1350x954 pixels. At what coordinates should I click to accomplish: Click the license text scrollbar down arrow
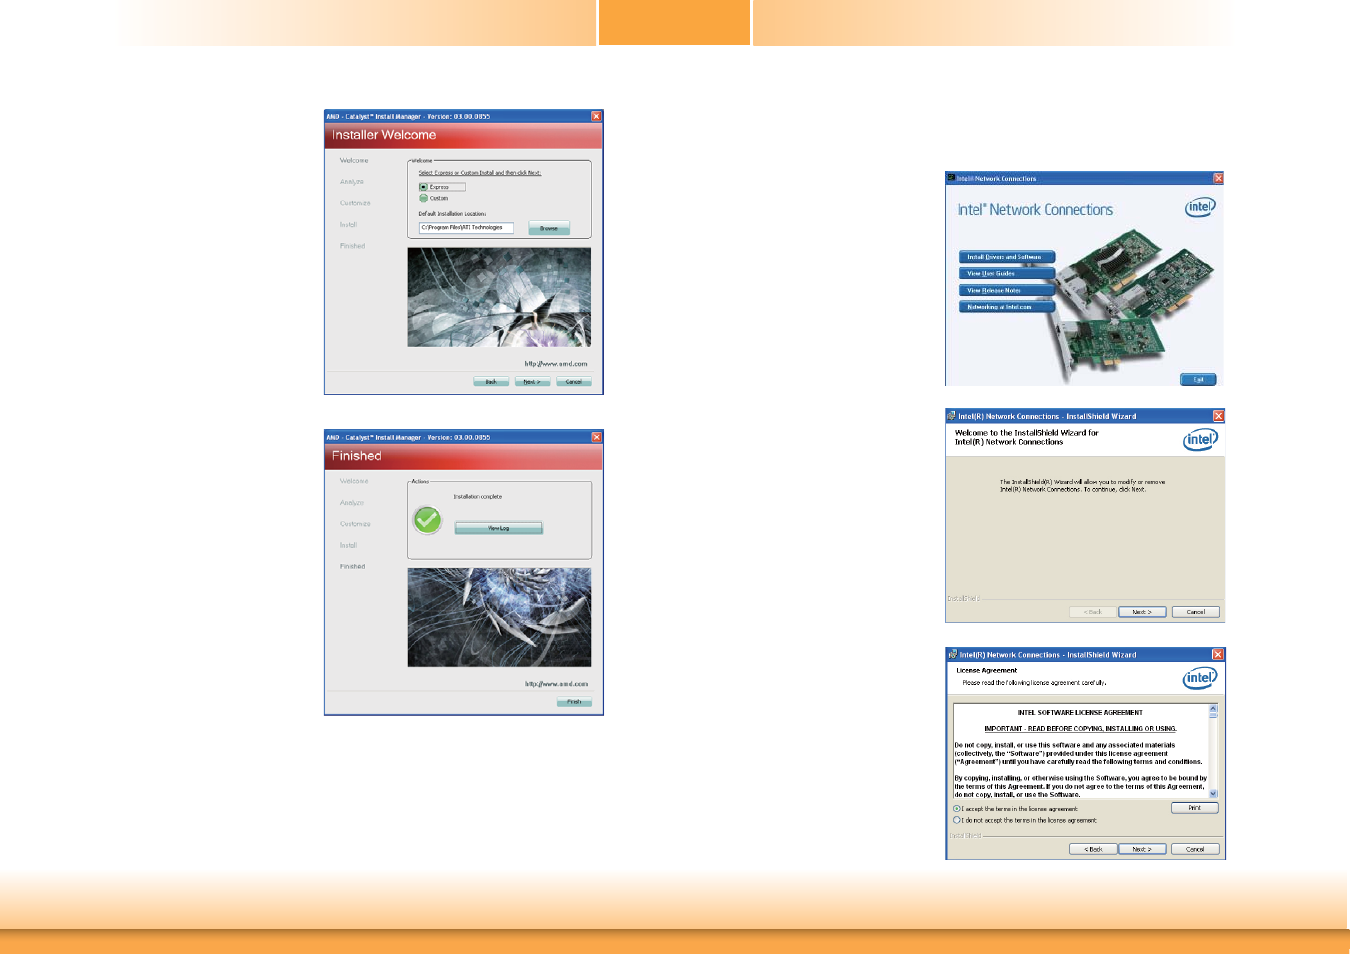[x=1213, y=793]
